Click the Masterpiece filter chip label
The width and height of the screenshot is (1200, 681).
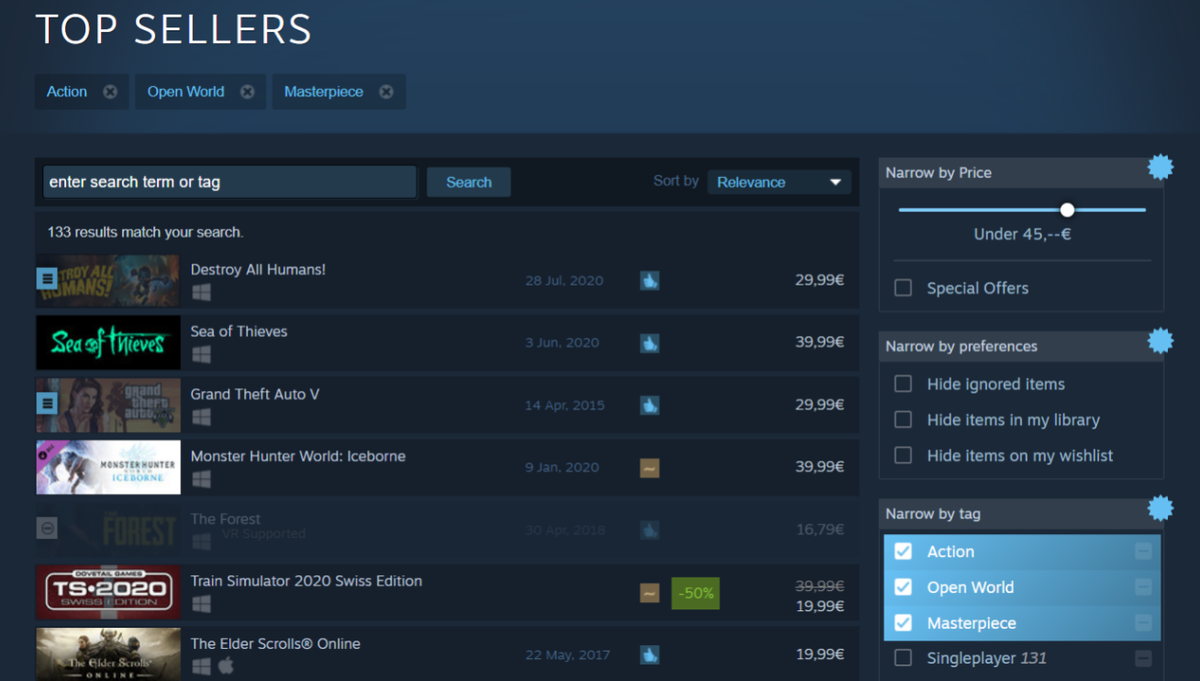coord(324,92)
